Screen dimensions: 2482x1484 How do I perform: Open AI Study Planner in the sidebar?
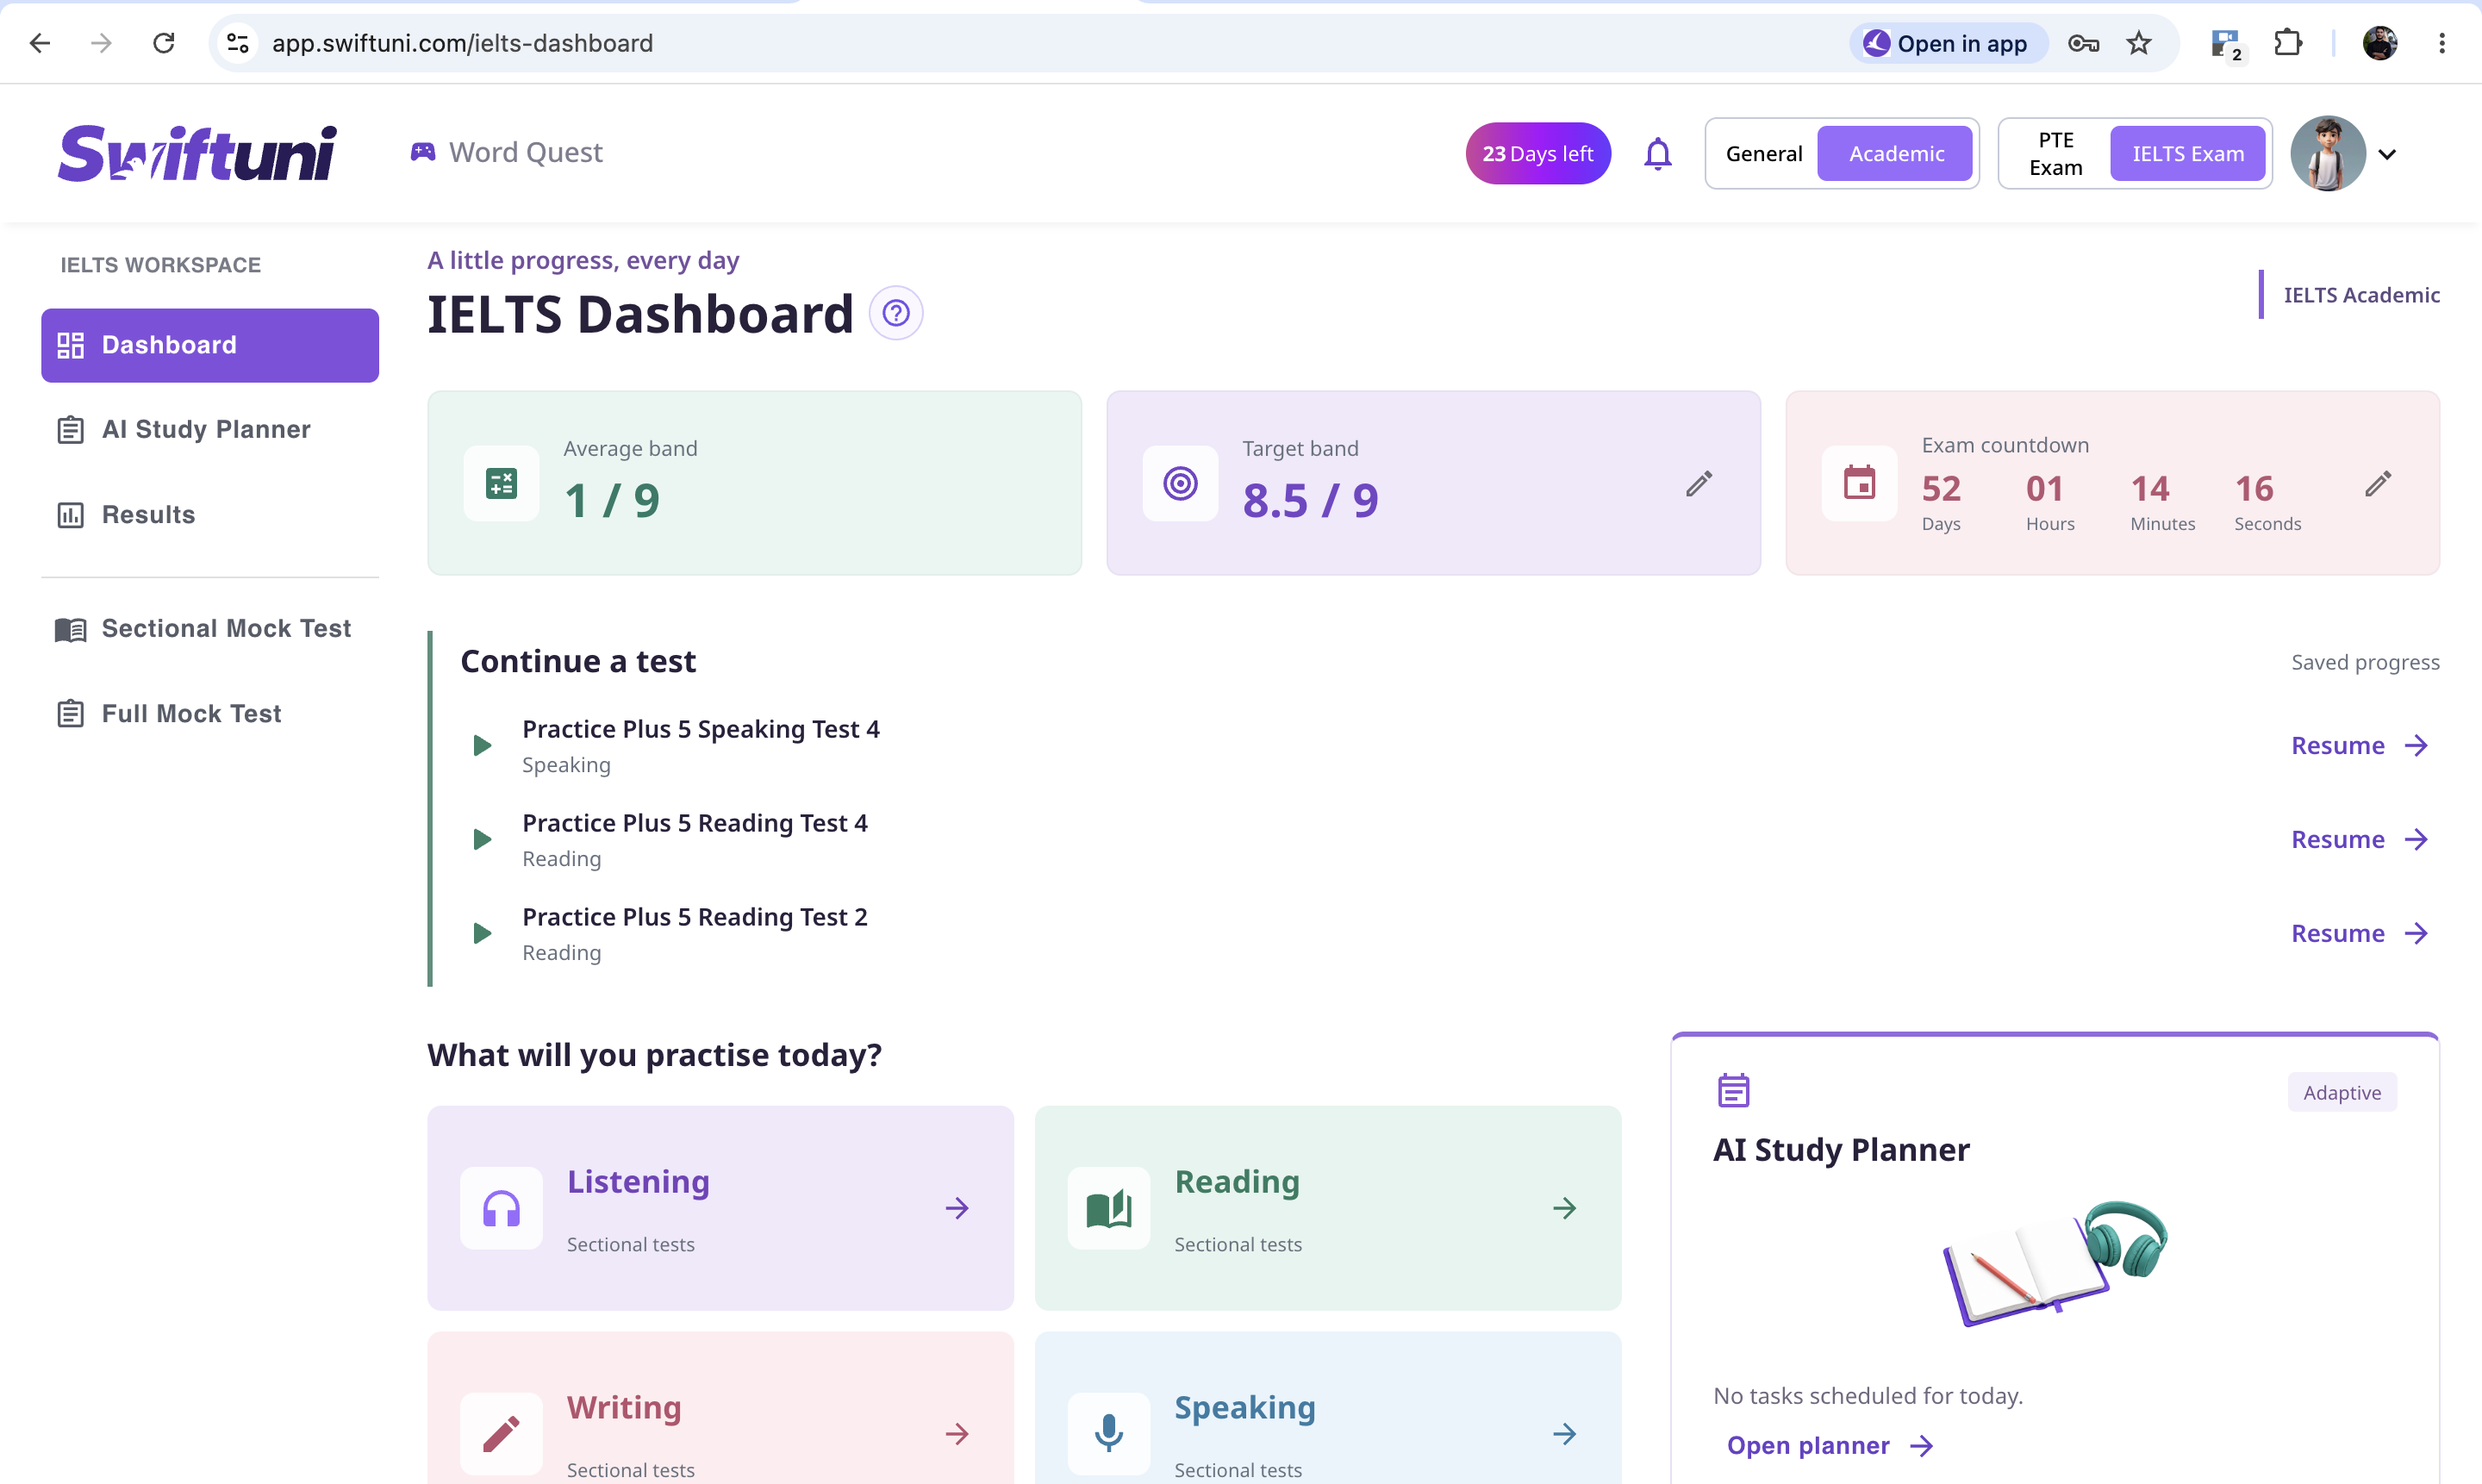pos(210,430)
